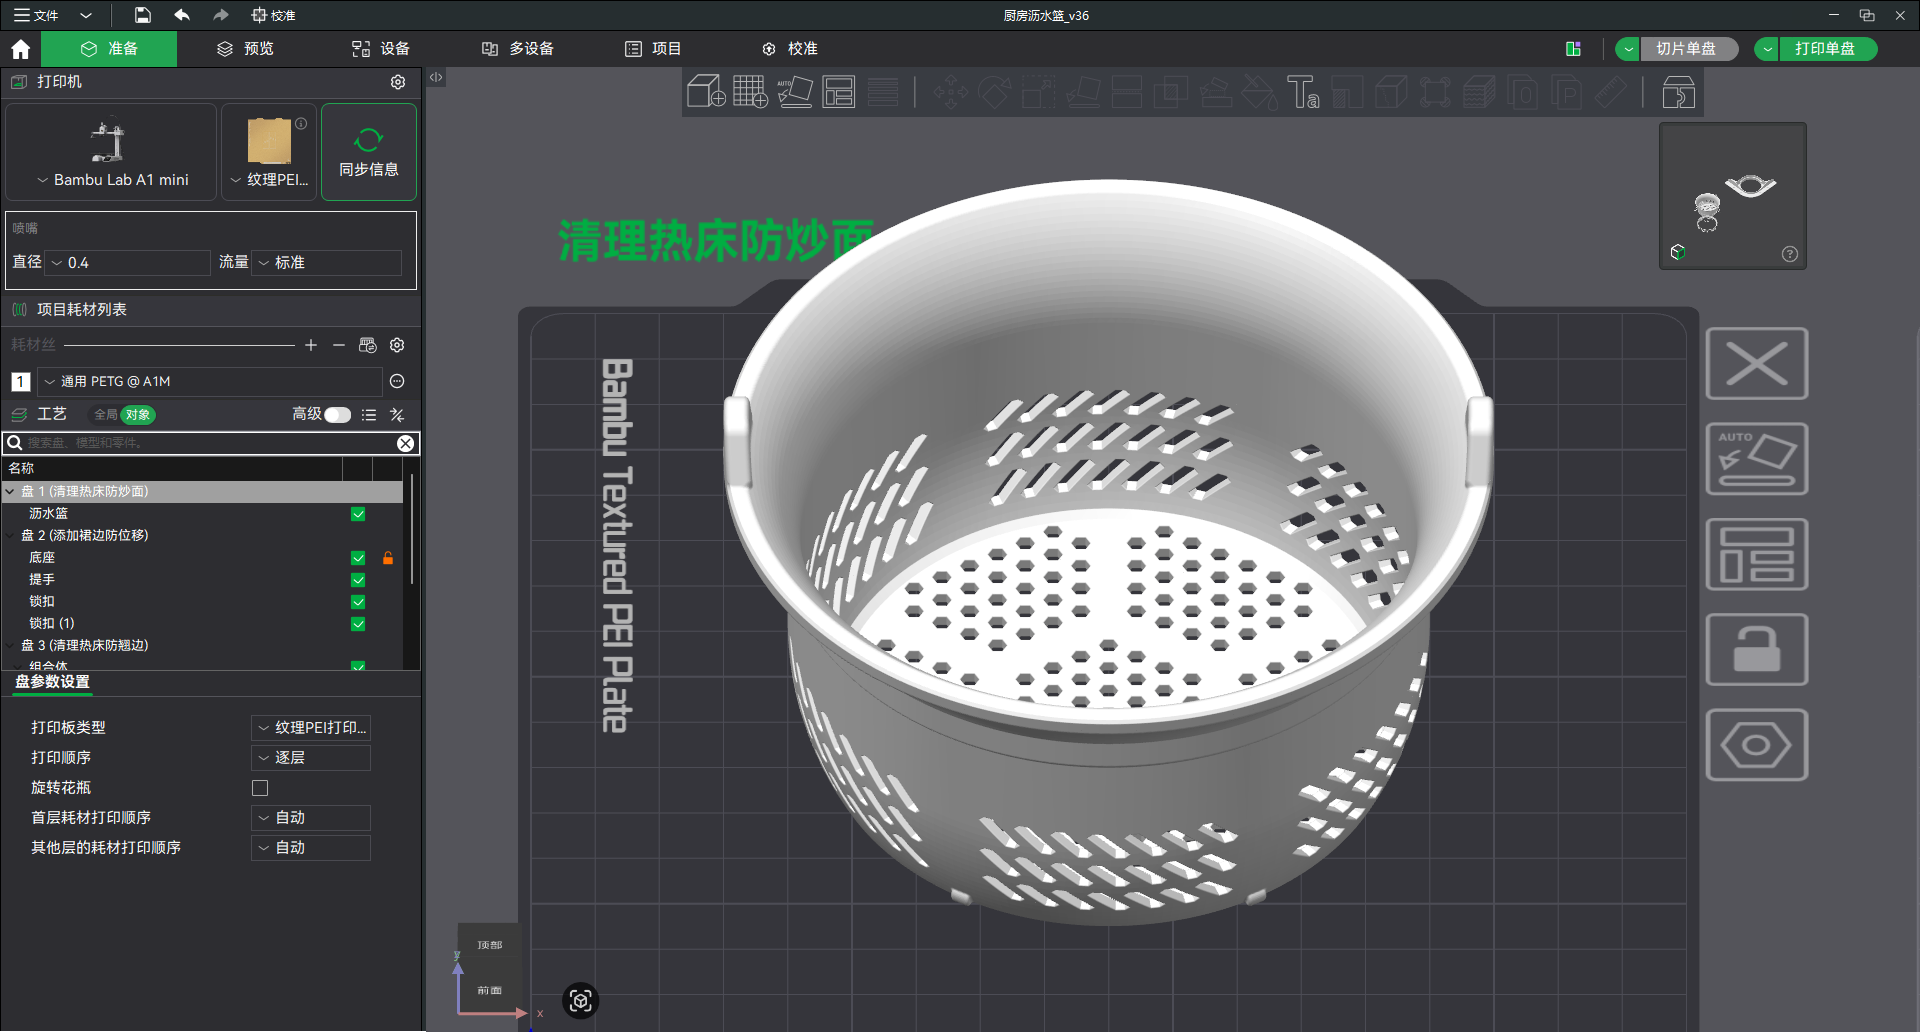Viewport: 1920px width, 1032px height.
Task: Click the process settings list icon
Action: 369,415
